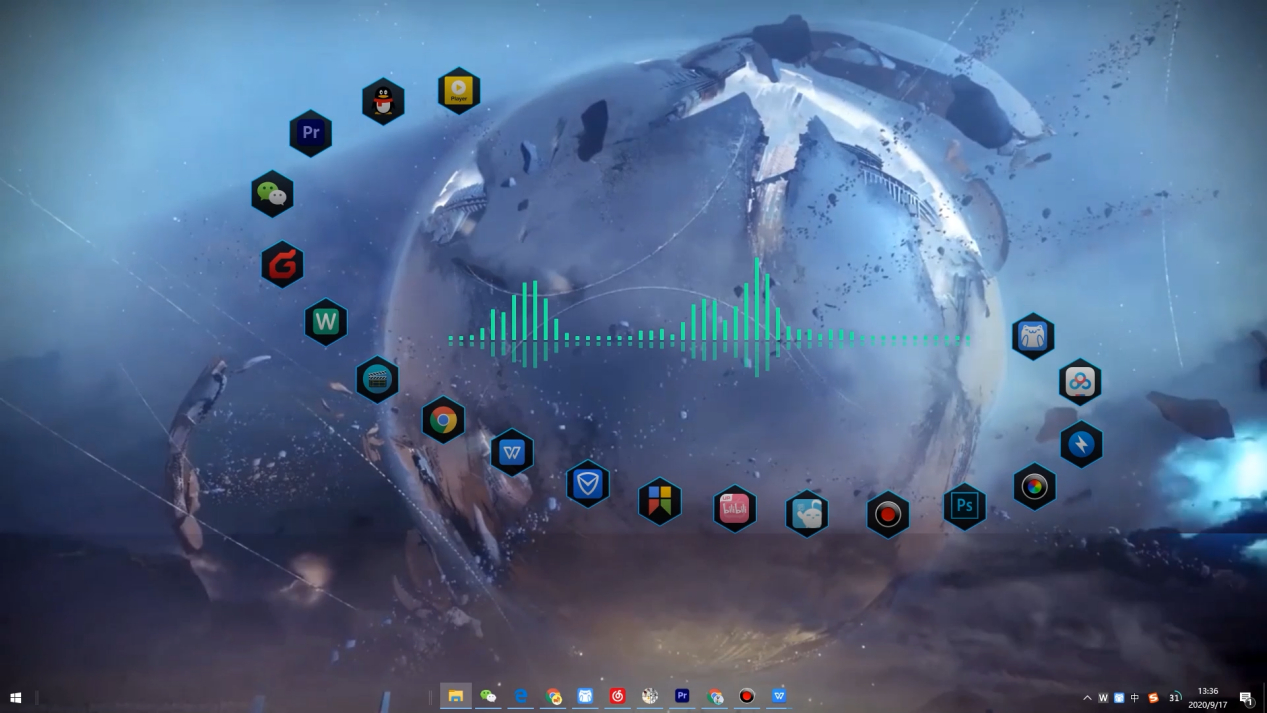Open the QQ penguin hexagon desktop icon
Image resolution: width=1267 pixels, height=713 pixels.
[383, 101]
